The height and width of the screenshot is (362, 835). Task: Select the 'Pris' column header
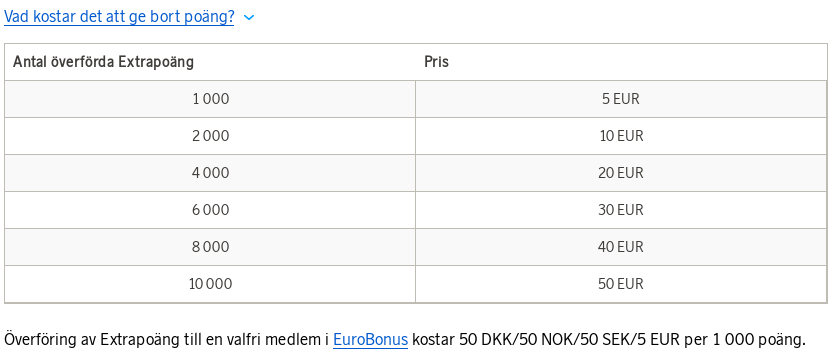click(x=621, y=62)
